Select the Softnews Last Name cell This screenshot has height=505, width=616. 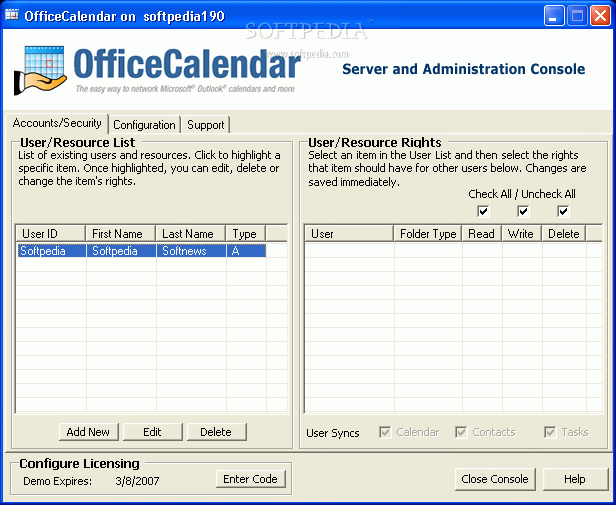point(191,251)
